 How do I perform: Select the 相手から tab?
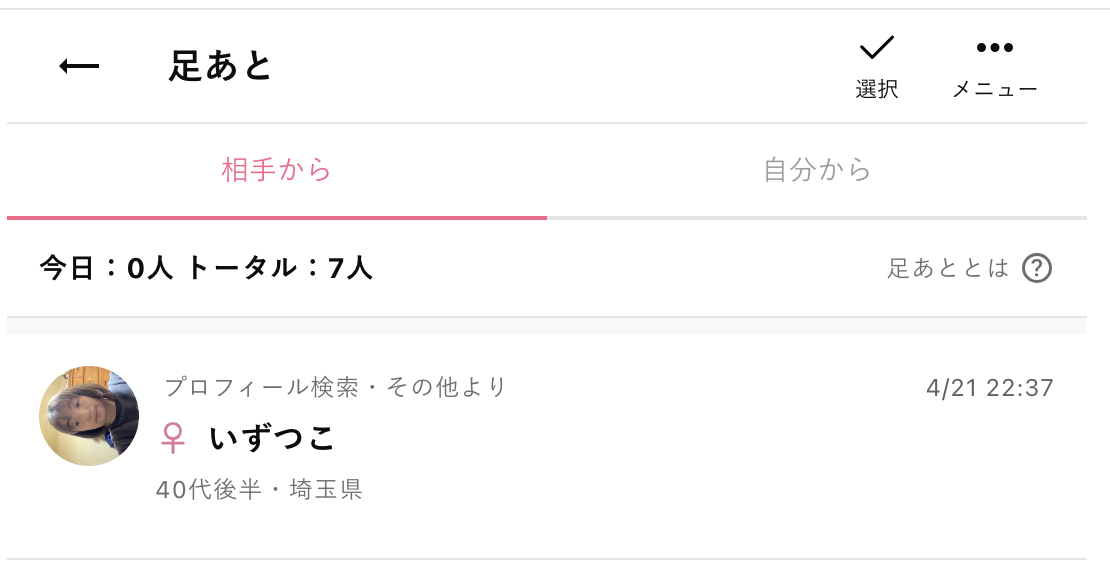point(277,170)
